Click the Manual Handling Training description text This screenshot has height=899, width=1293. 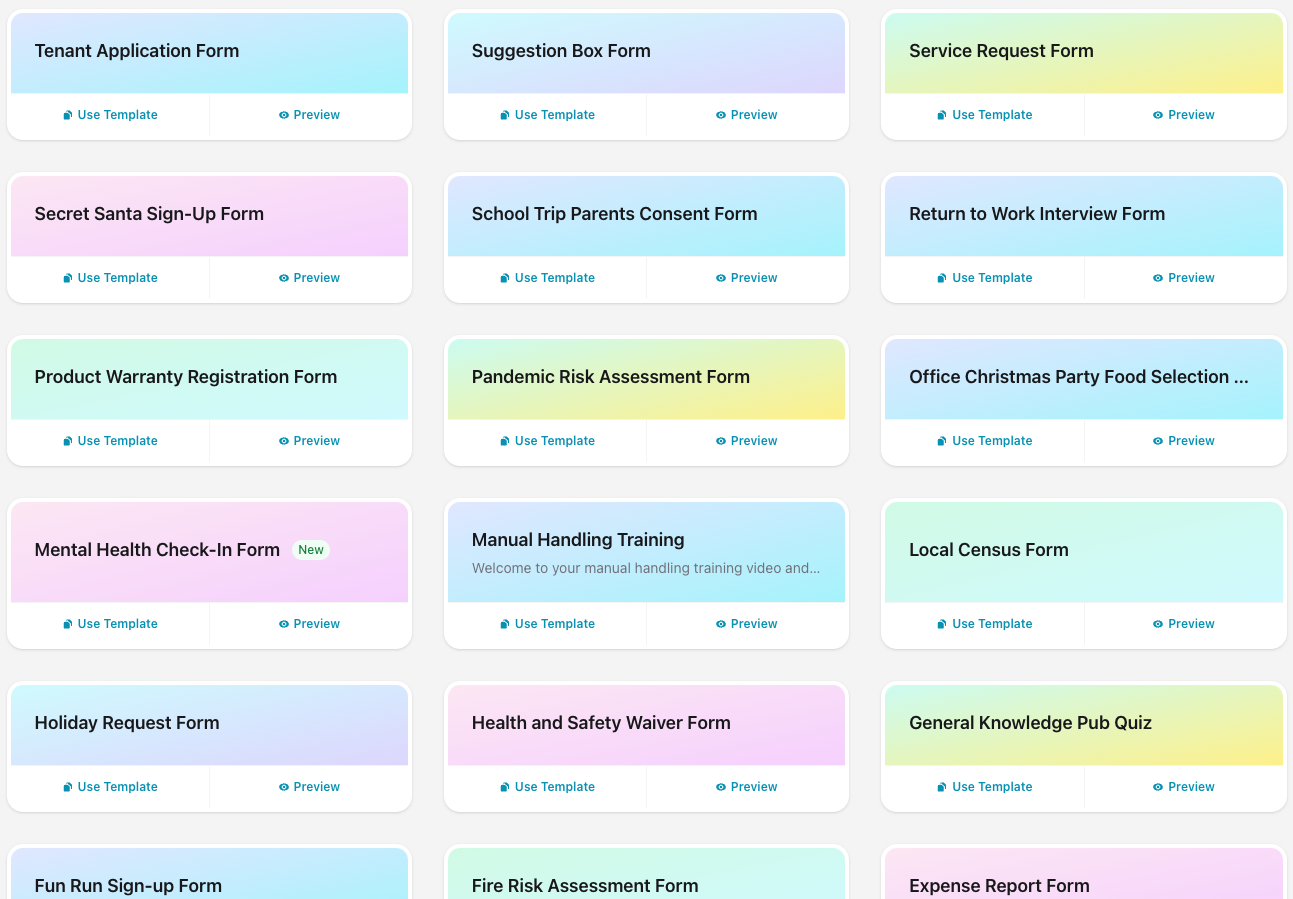click(x=646, y=568)
